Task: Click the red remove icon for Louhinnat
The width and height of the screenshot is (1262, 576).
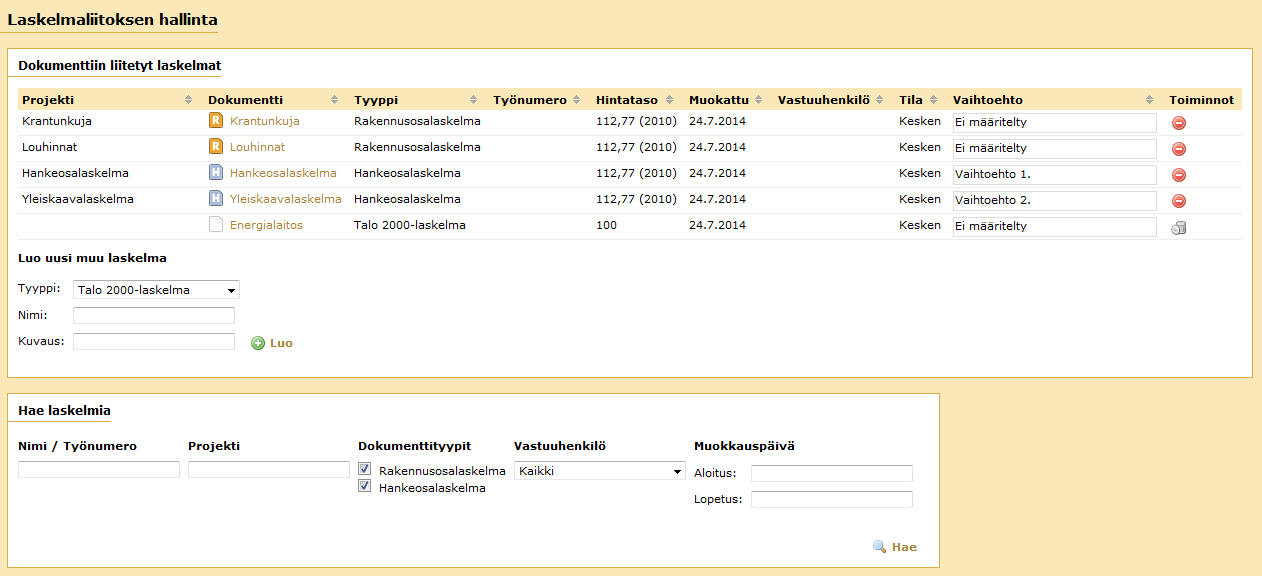Action: [1178, 149]
